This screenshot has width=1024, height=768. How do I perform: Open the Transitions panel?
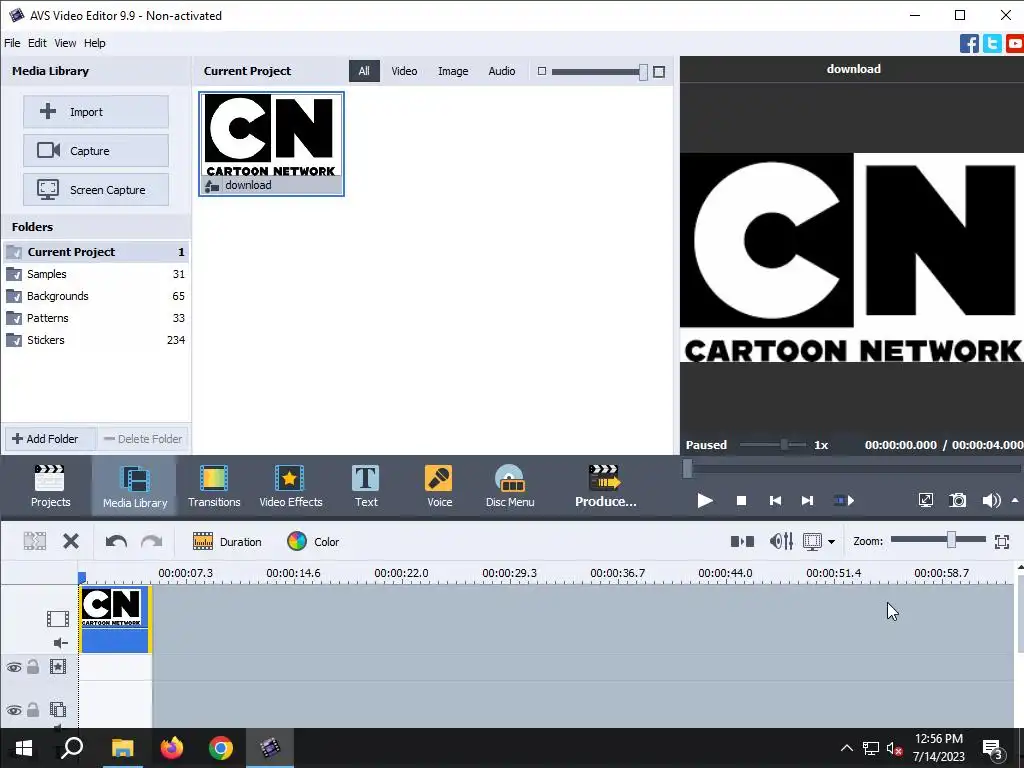click(x=214, y=486)
